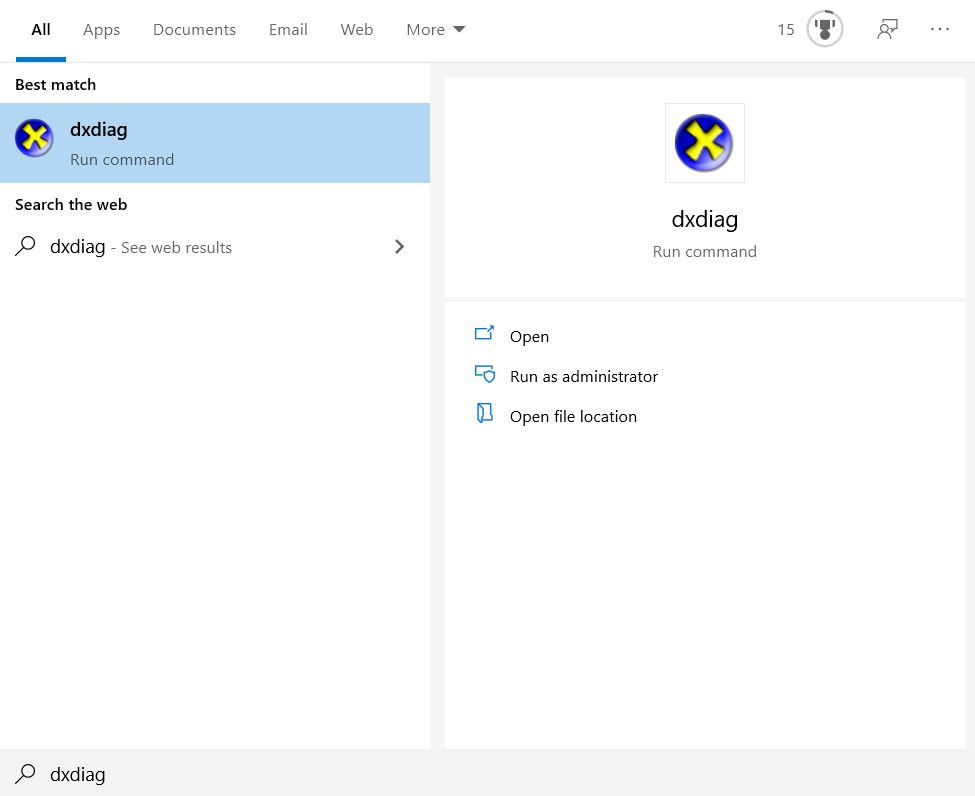This screenshot has height=796, width=975.
Task: Select the Email search tab
Action: coord(288,30)
